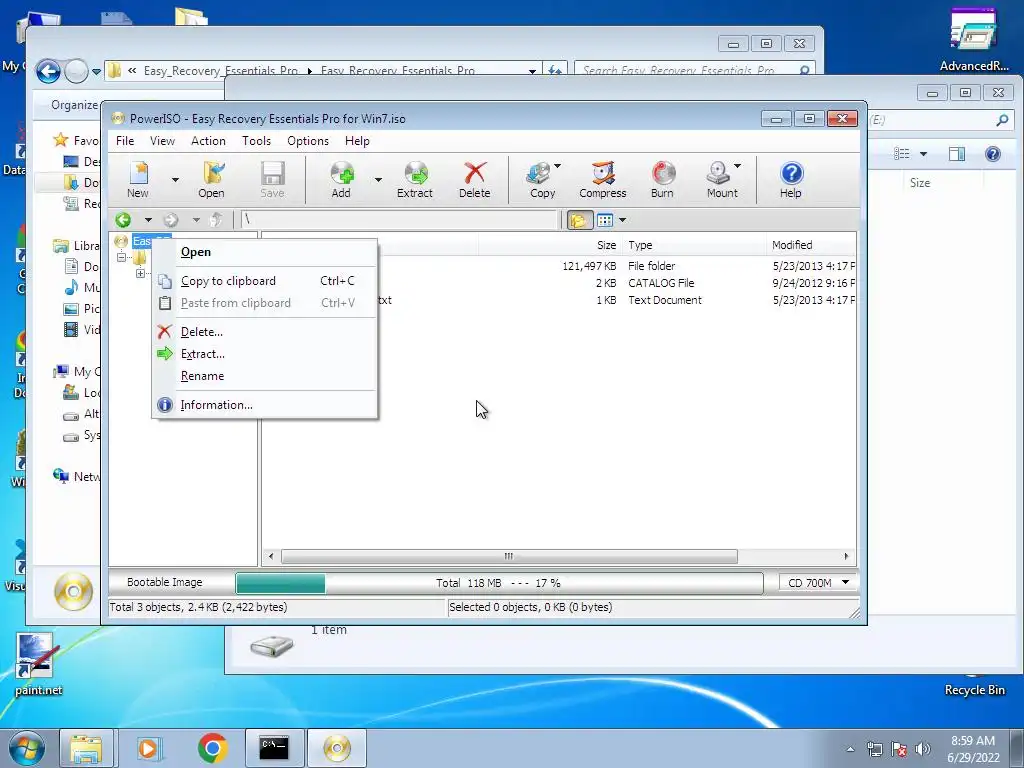Open the View menu
Image resolution: width=1024 pixels, height=768 pixels.
[162, 141]
